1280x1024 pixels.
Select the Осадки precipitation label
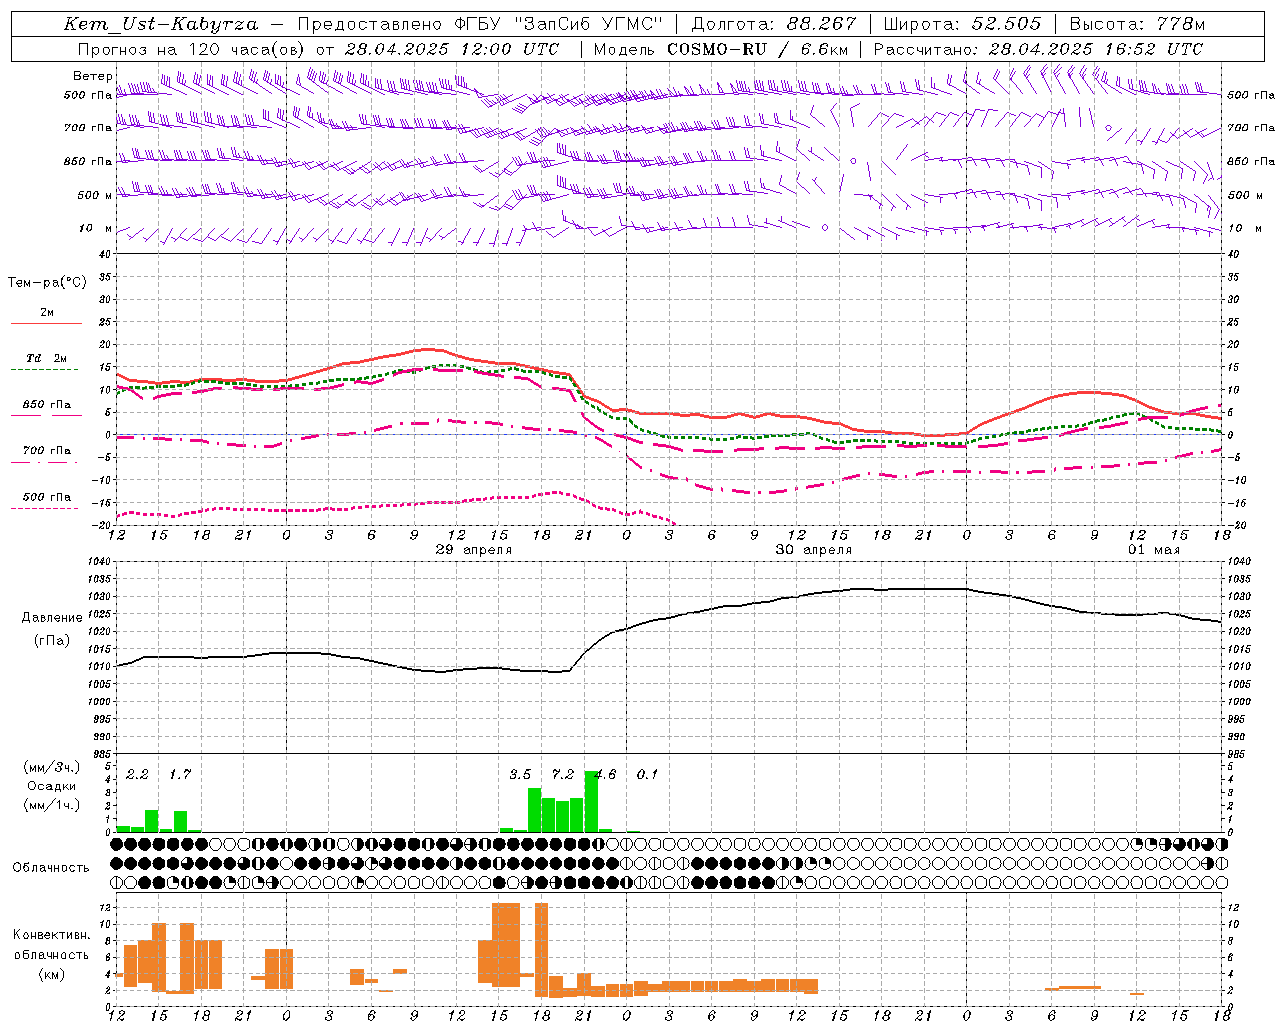[52, 786]
